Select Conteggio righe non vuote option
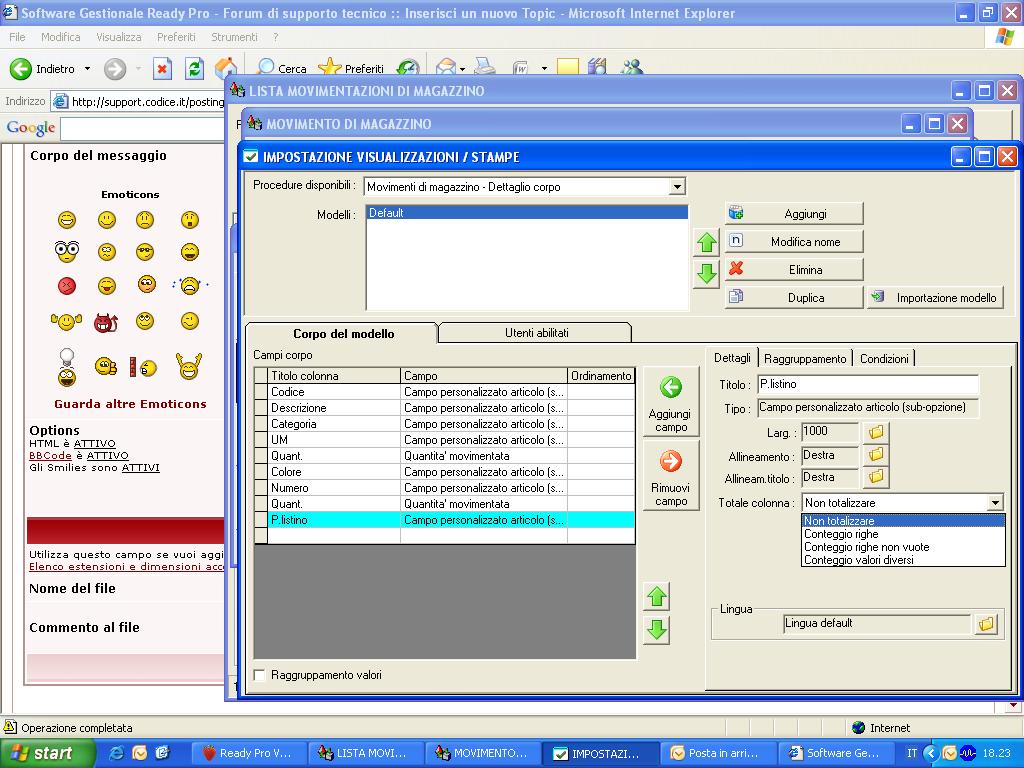 pyautogui.click(x=866, y=547)
